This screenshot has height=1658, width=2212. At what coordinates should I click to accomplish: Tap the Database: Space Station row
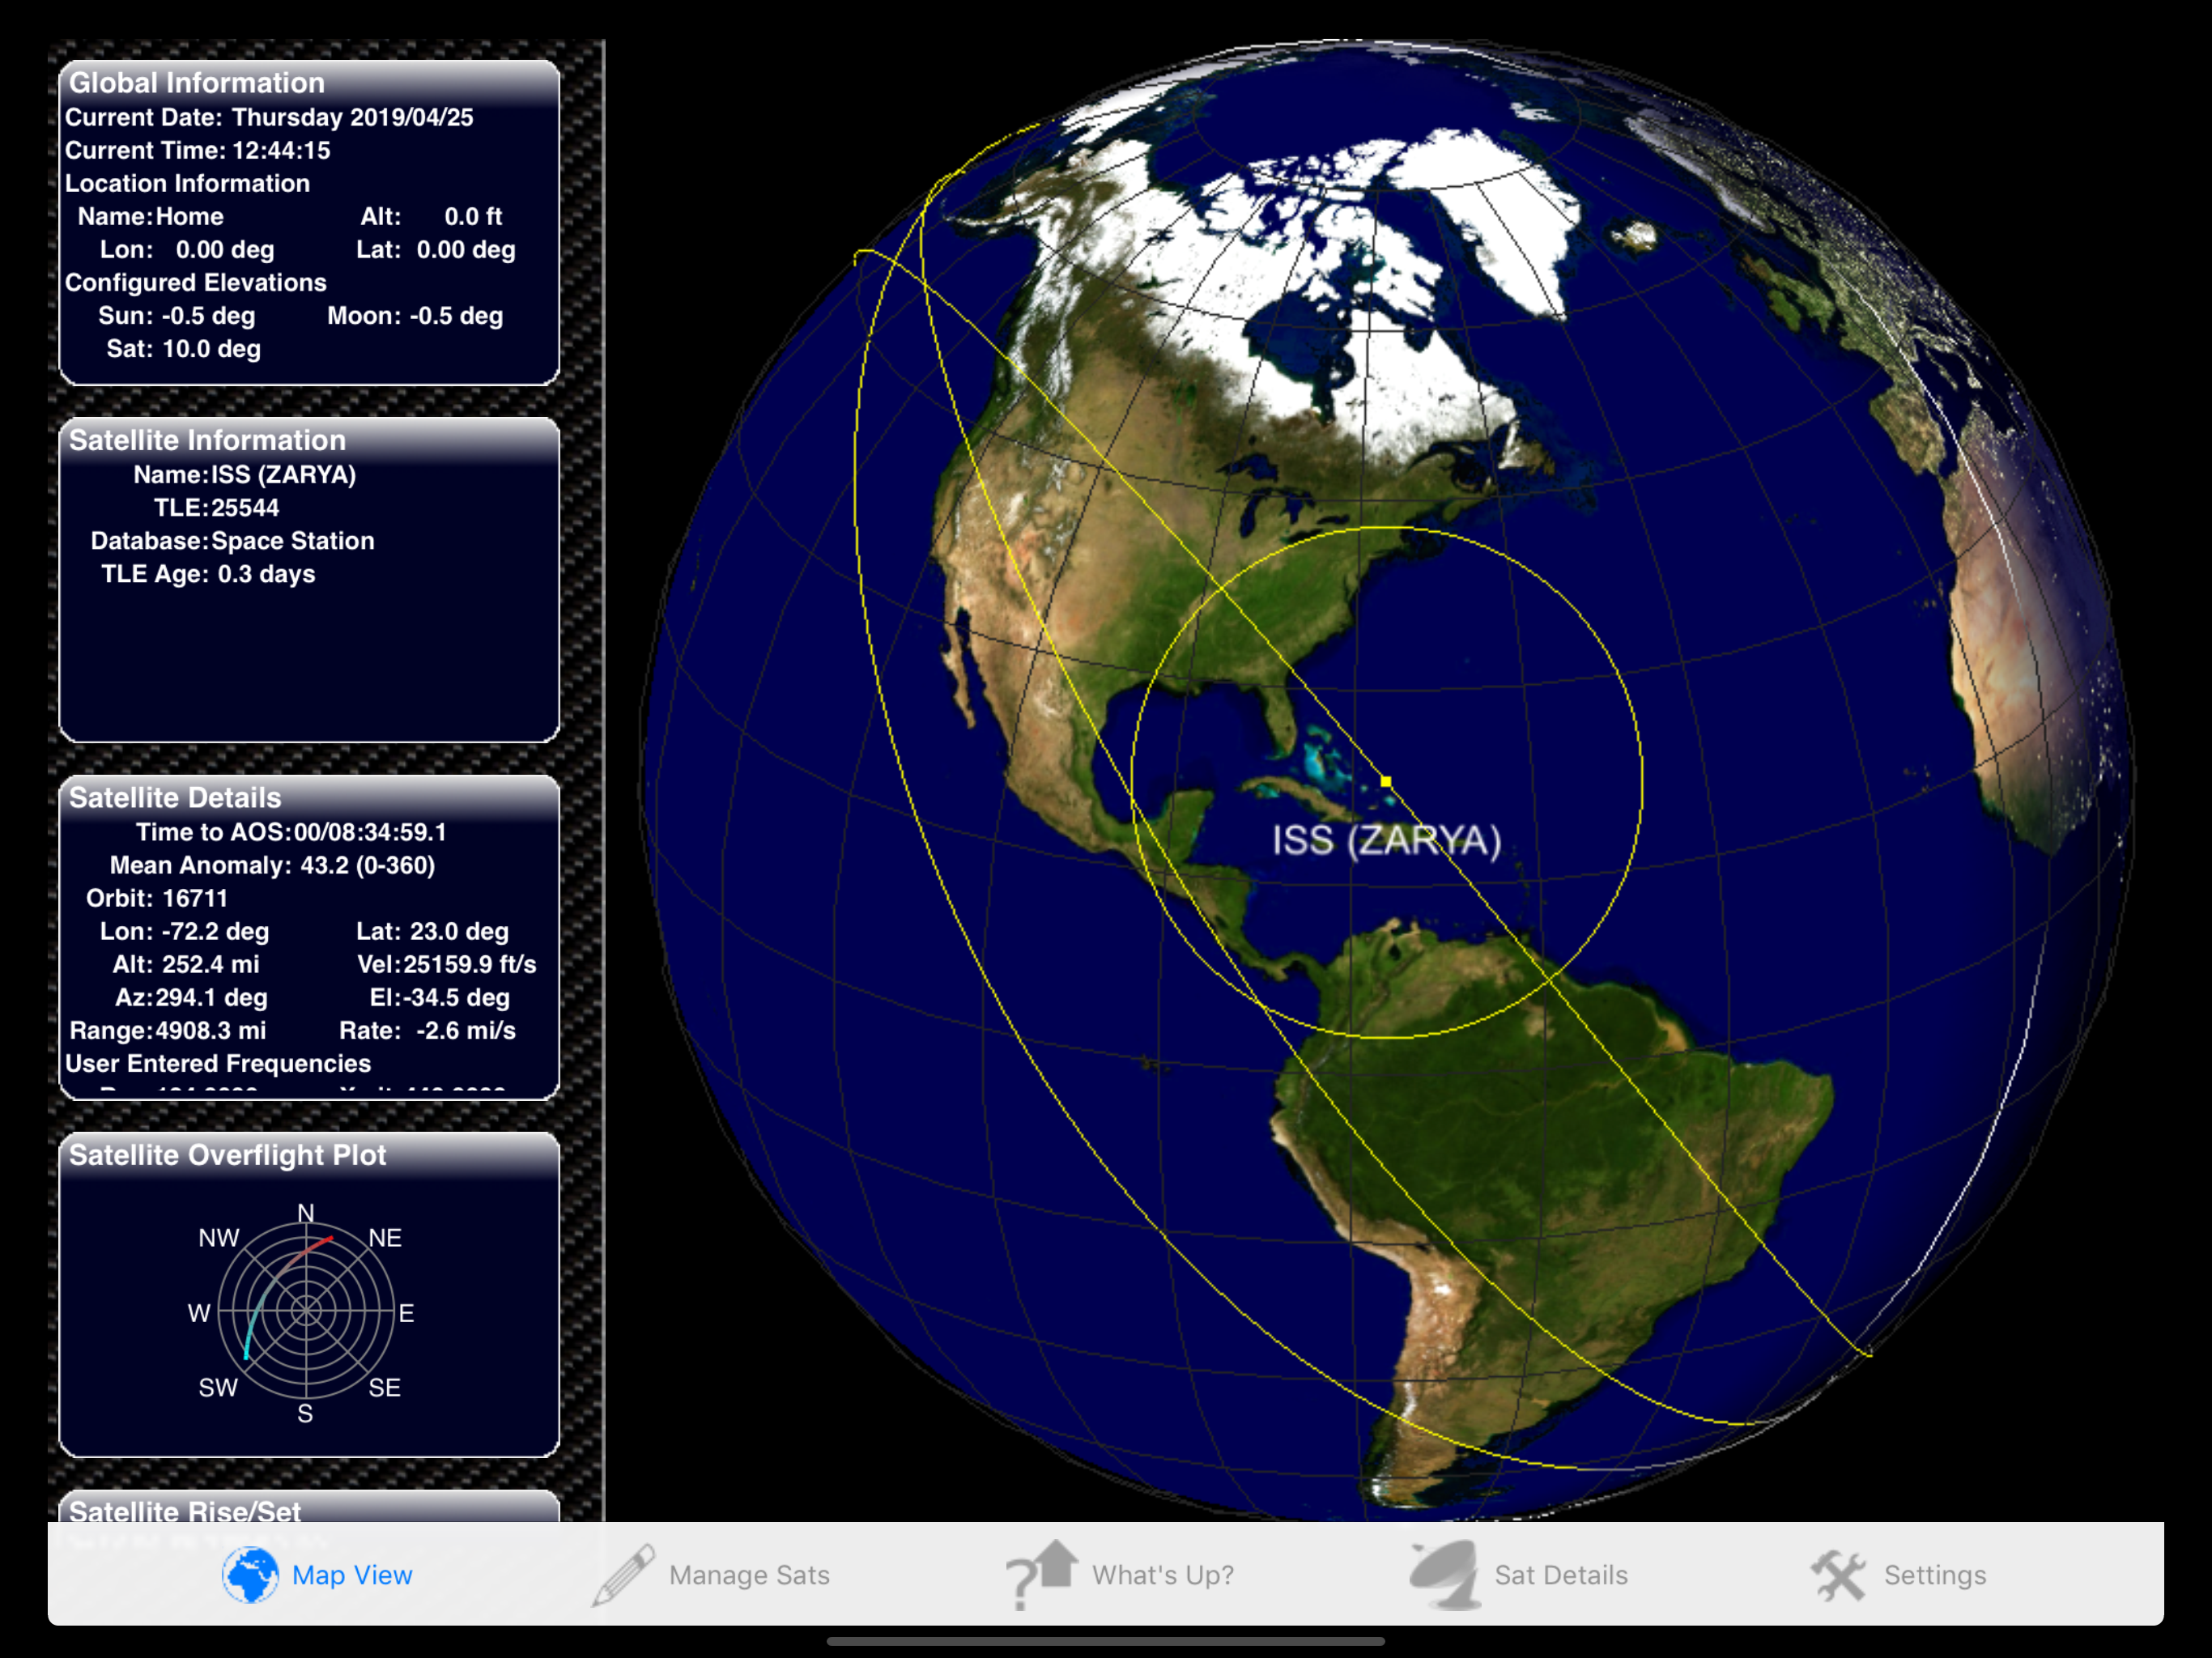(233, 541)
